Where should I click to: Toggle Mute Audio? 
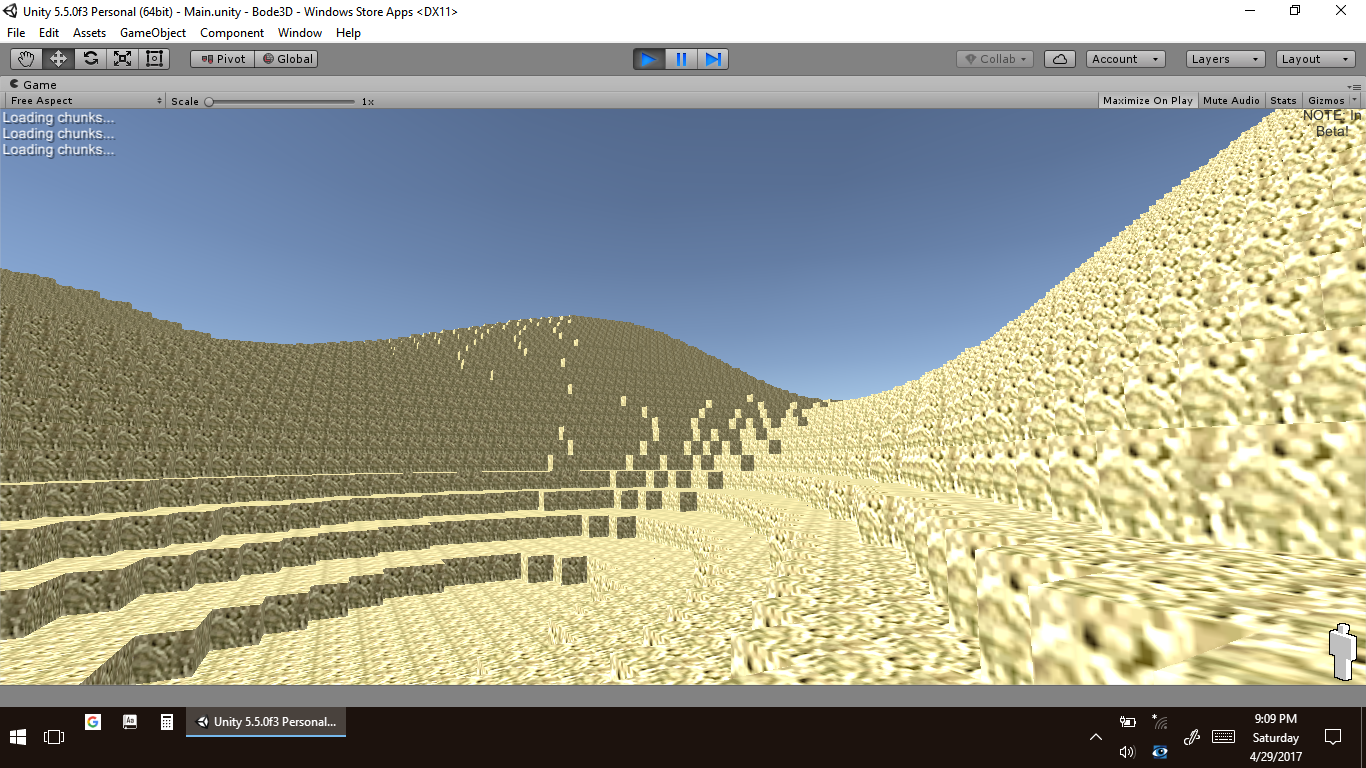click(1231, 101)
